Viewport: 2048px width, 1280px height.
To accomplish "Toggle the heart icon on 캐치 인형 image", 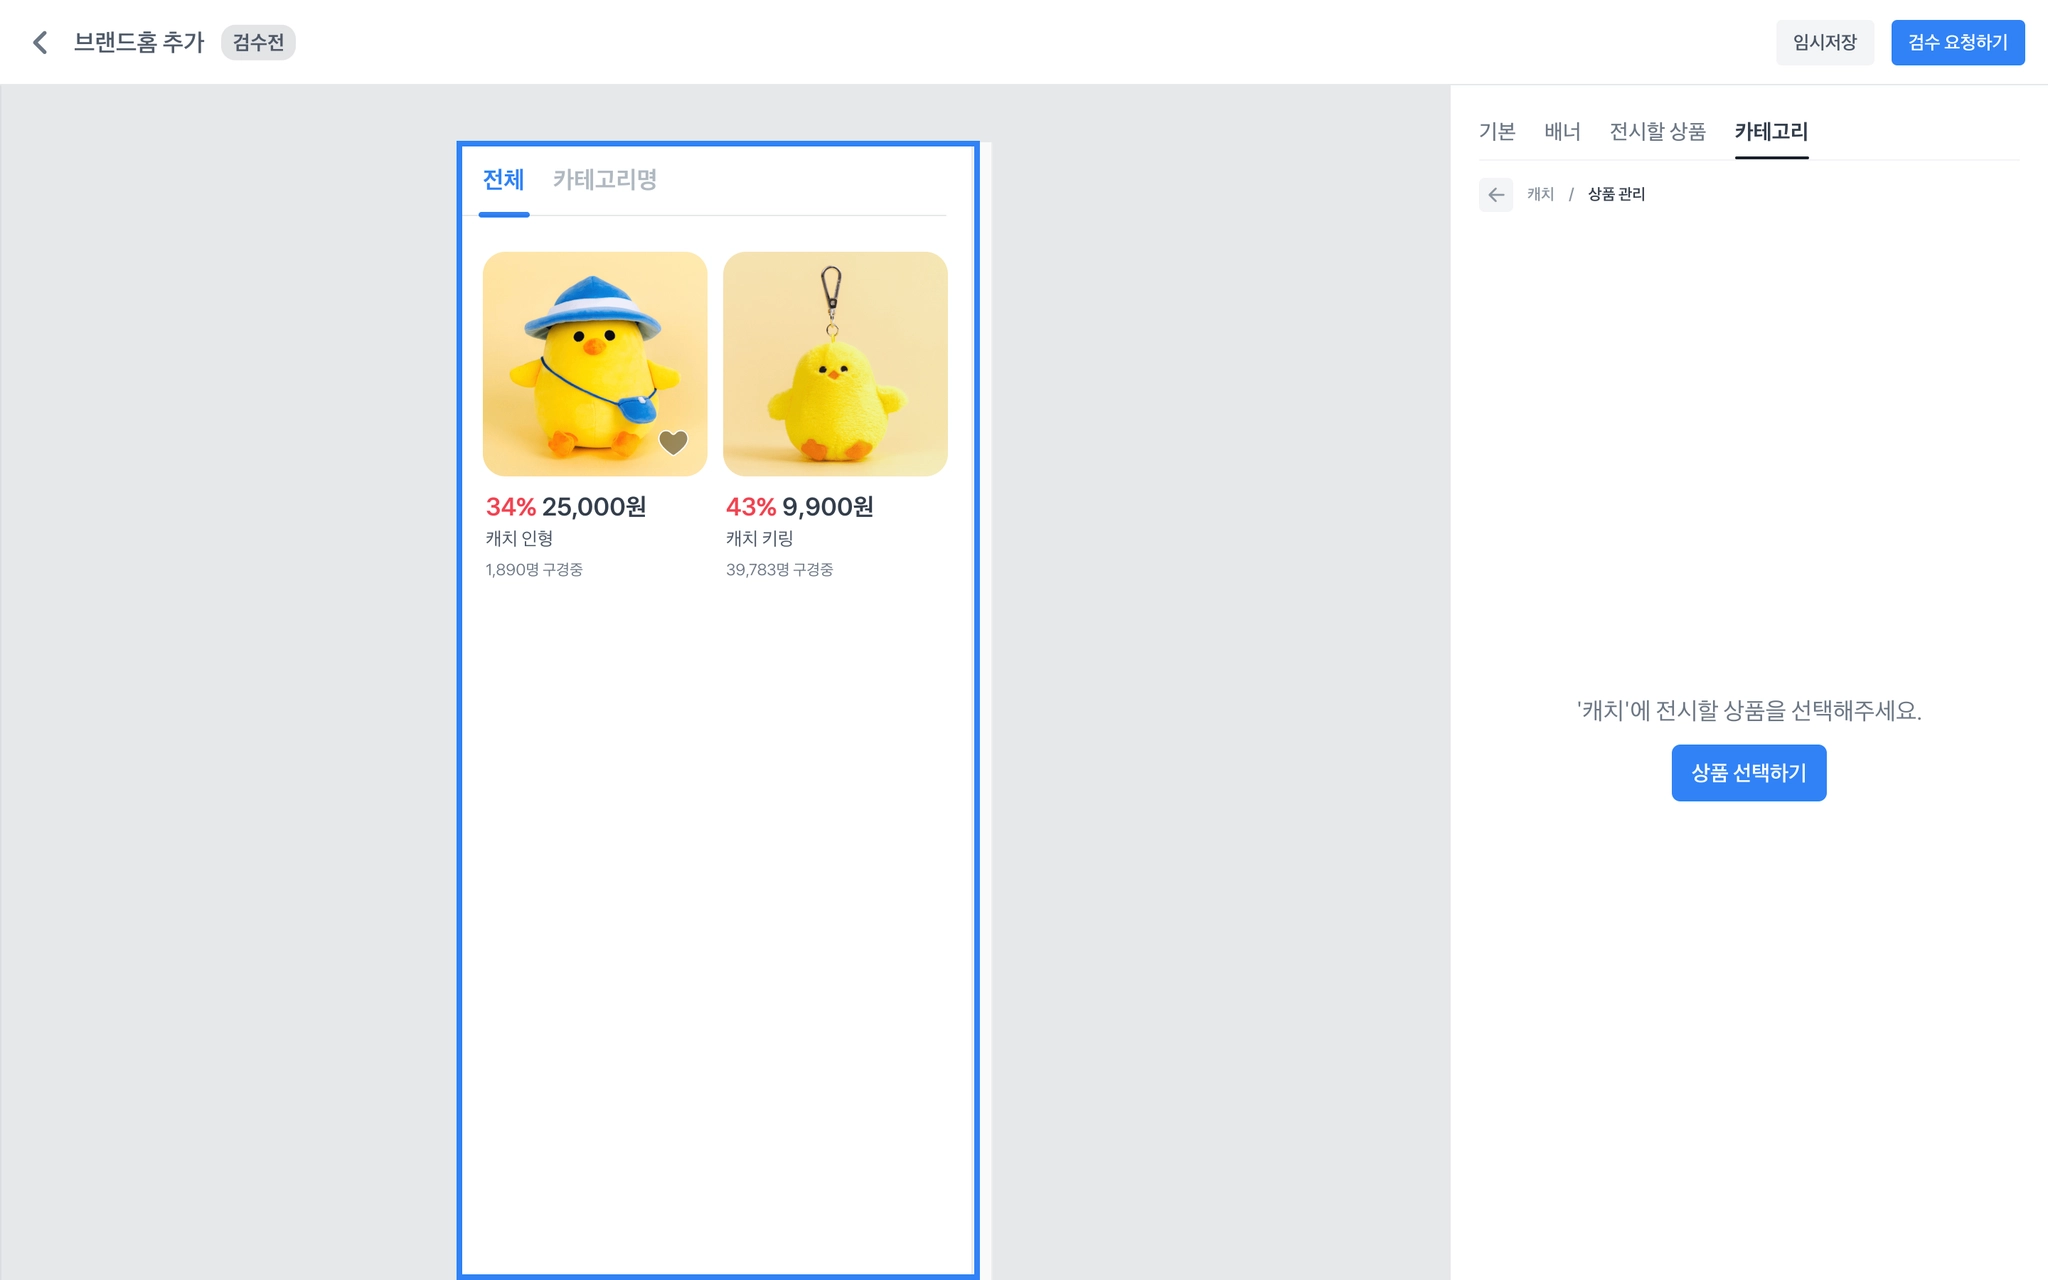I will pos(673,442).
